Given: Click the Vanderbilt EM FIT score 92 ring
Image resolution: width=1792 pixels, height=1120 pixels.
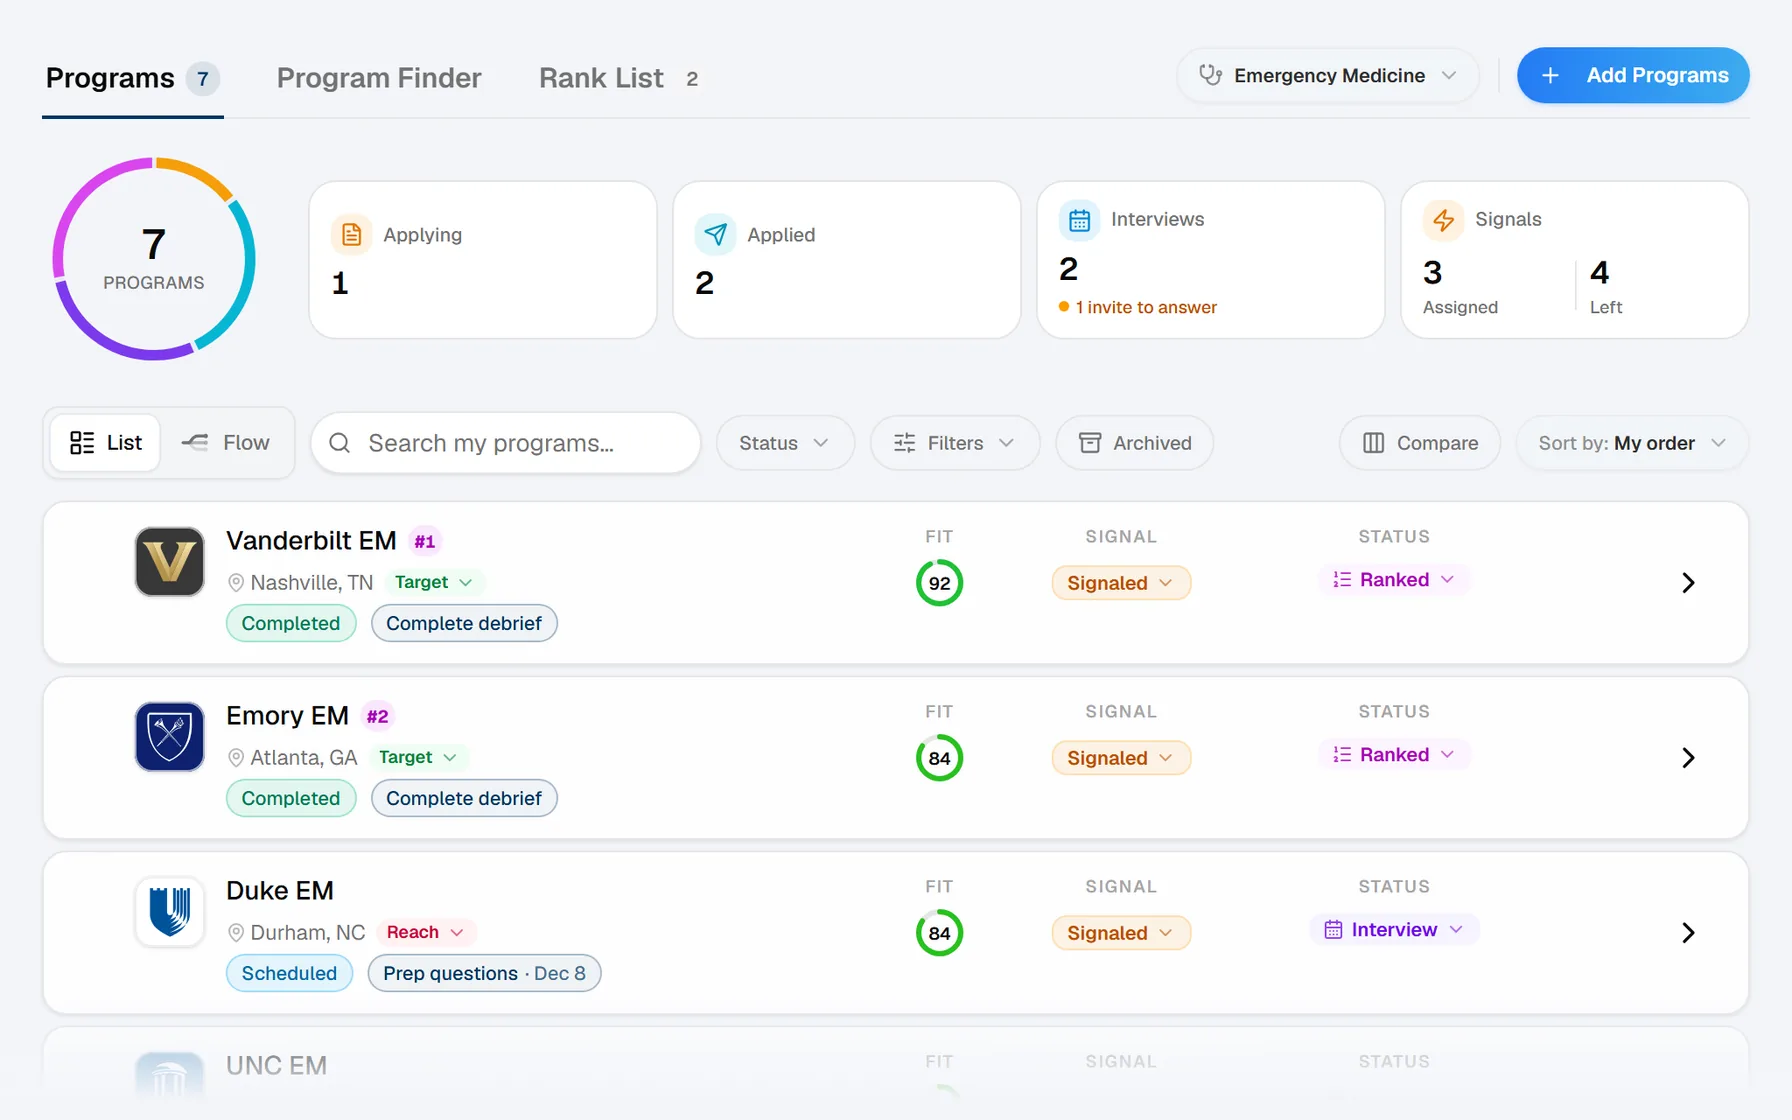Looking at the screenshot, I should click(x=939, y=583).
